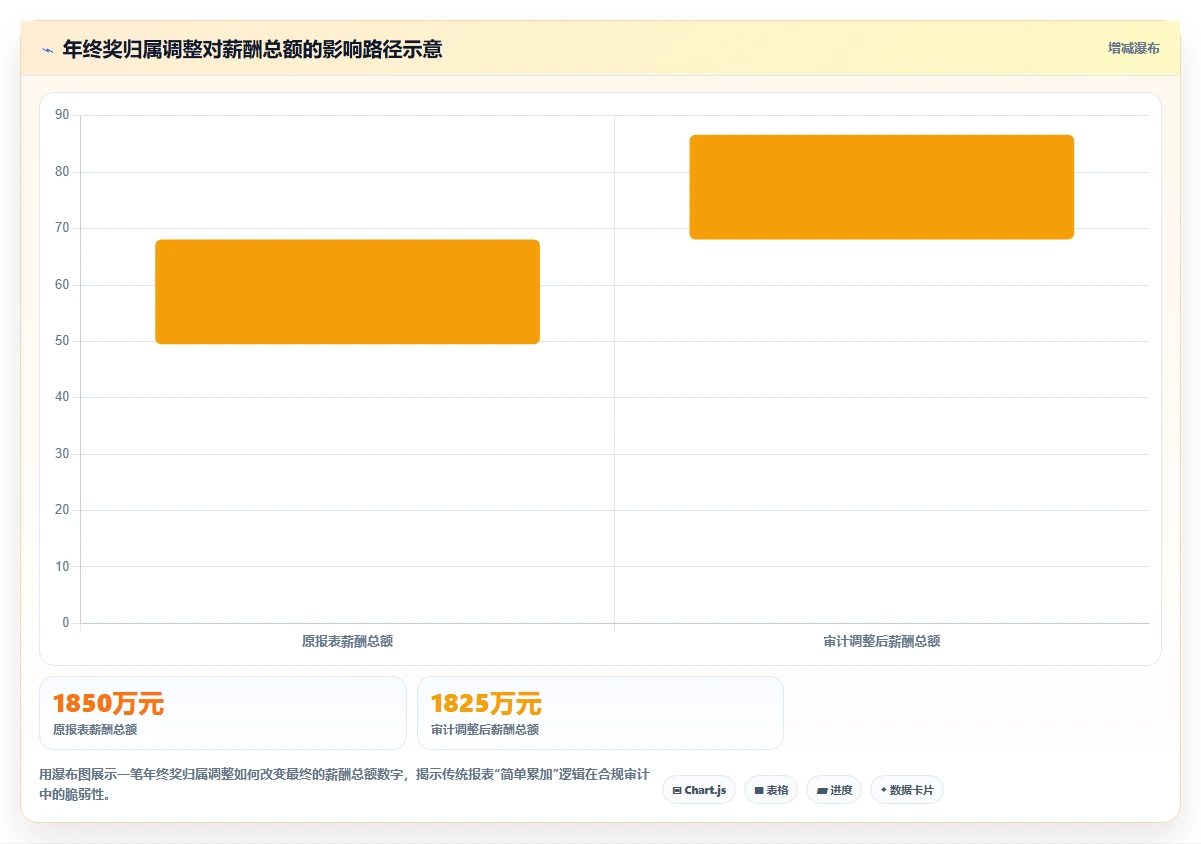Click the lightning icon beside the title
The width and height of the screenshot is (1201, 844).
pyautogui.click(x=47, y=49)
